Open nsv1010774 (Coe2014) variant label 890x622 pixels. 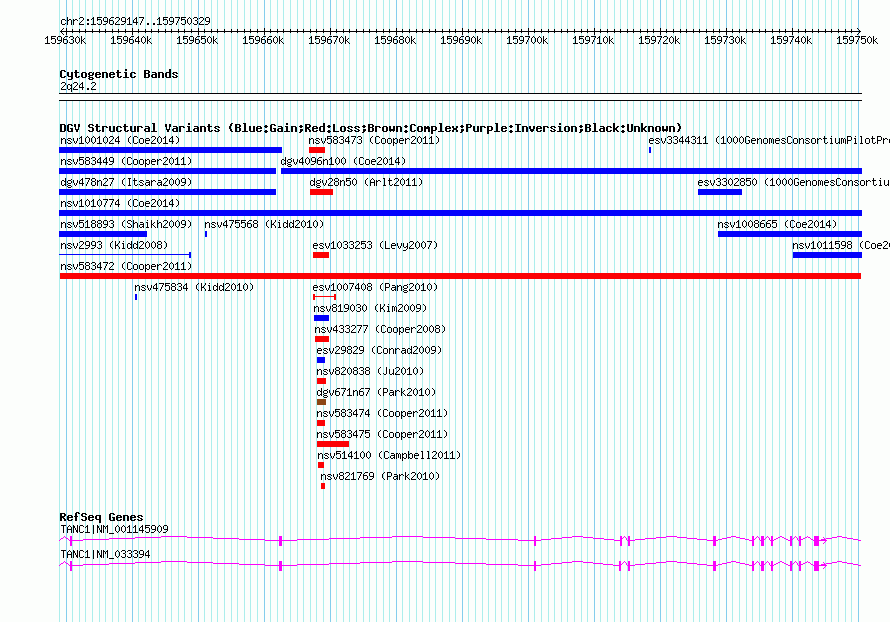coord(120,203)
